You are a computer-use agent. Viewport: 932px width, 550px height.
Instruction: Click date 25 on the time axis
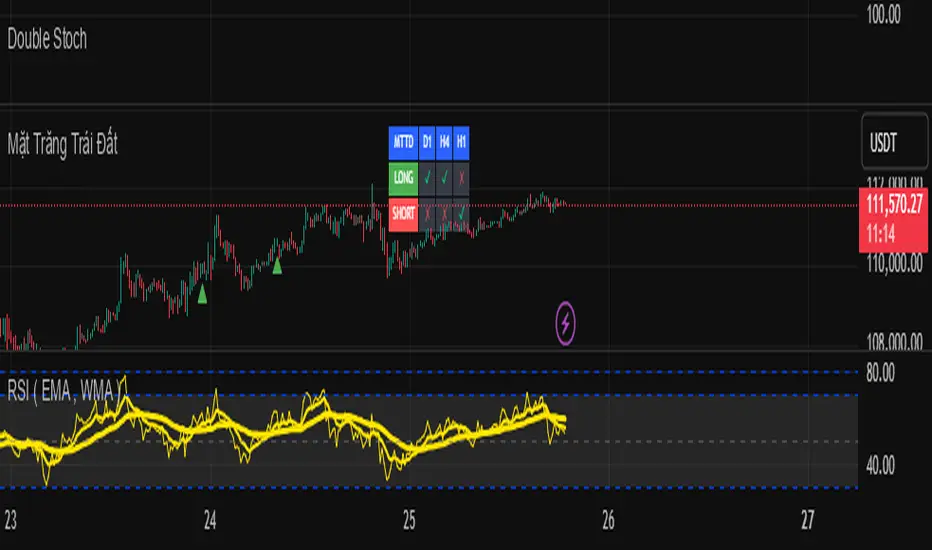pyautogui.click(x=409, y=521)
